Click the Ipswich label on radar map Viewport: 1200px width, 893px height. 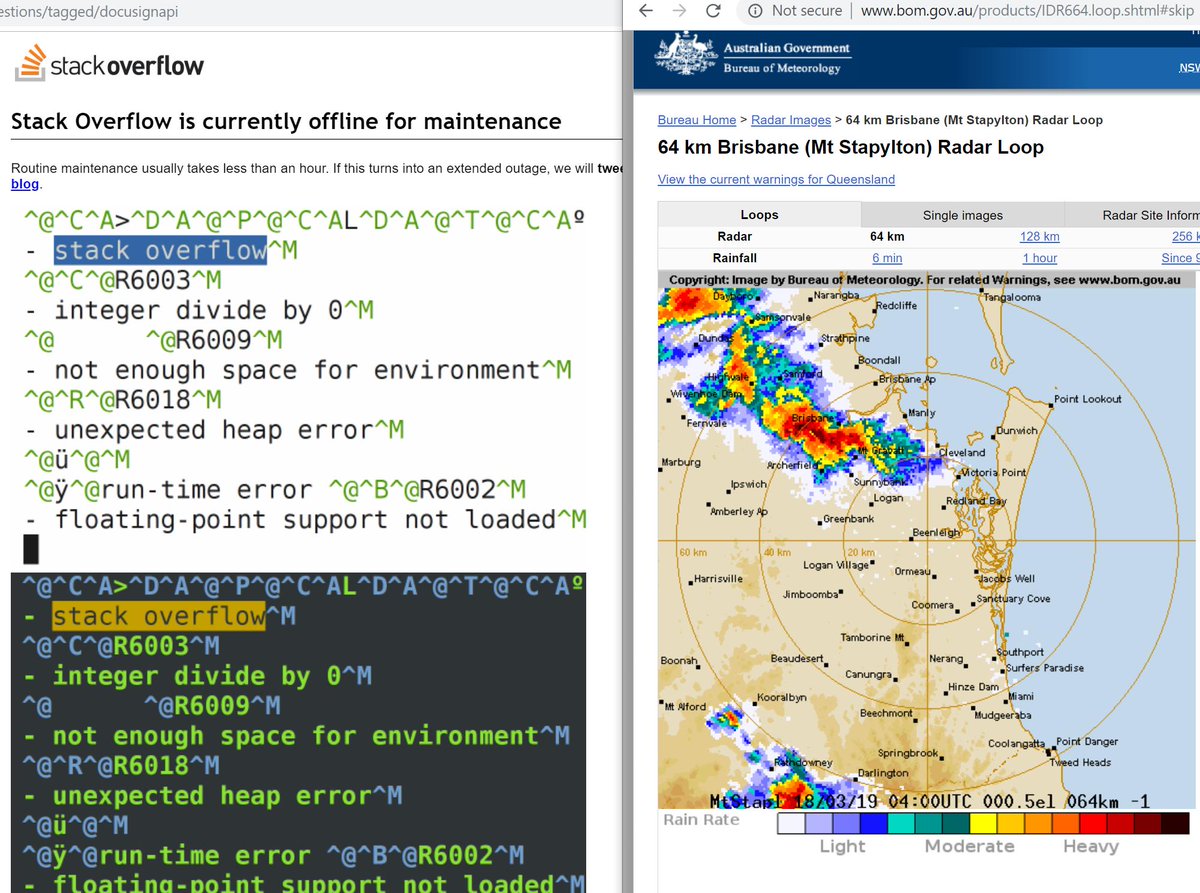[748, 484]
